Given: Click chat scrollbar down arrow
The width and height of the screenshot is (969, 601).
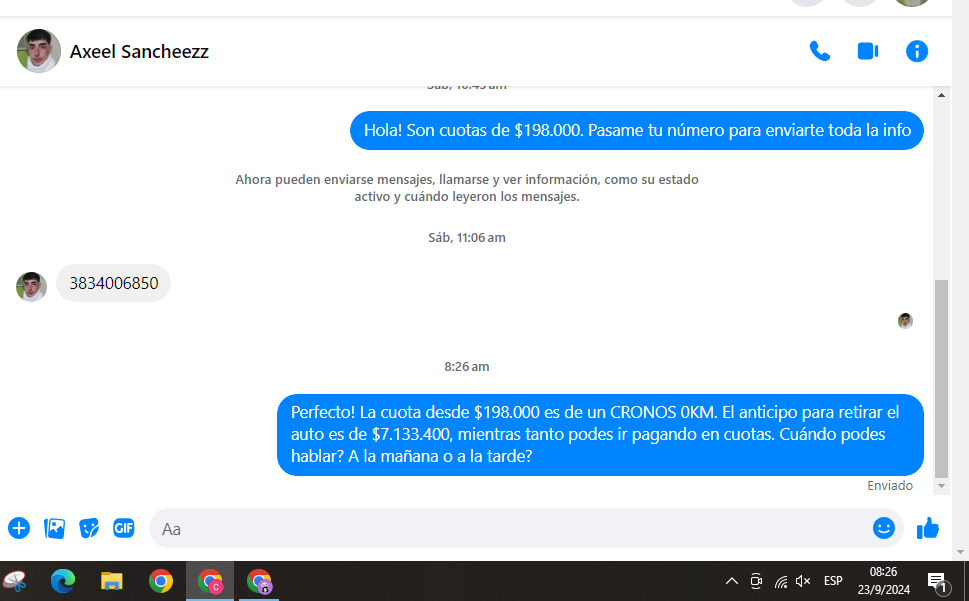Looking at the screenshot, I should pyautogui.click(x=941, y=486).
